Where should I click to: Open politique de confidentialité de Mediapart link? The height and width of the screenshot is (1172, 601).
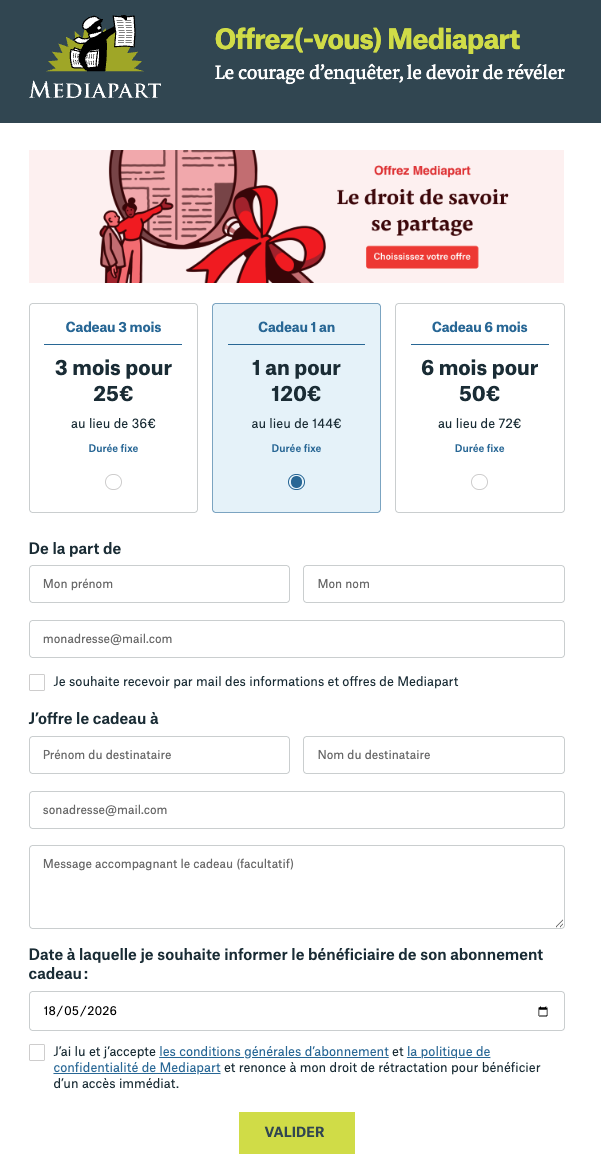pyautogui.click(x=271, y=1059)
